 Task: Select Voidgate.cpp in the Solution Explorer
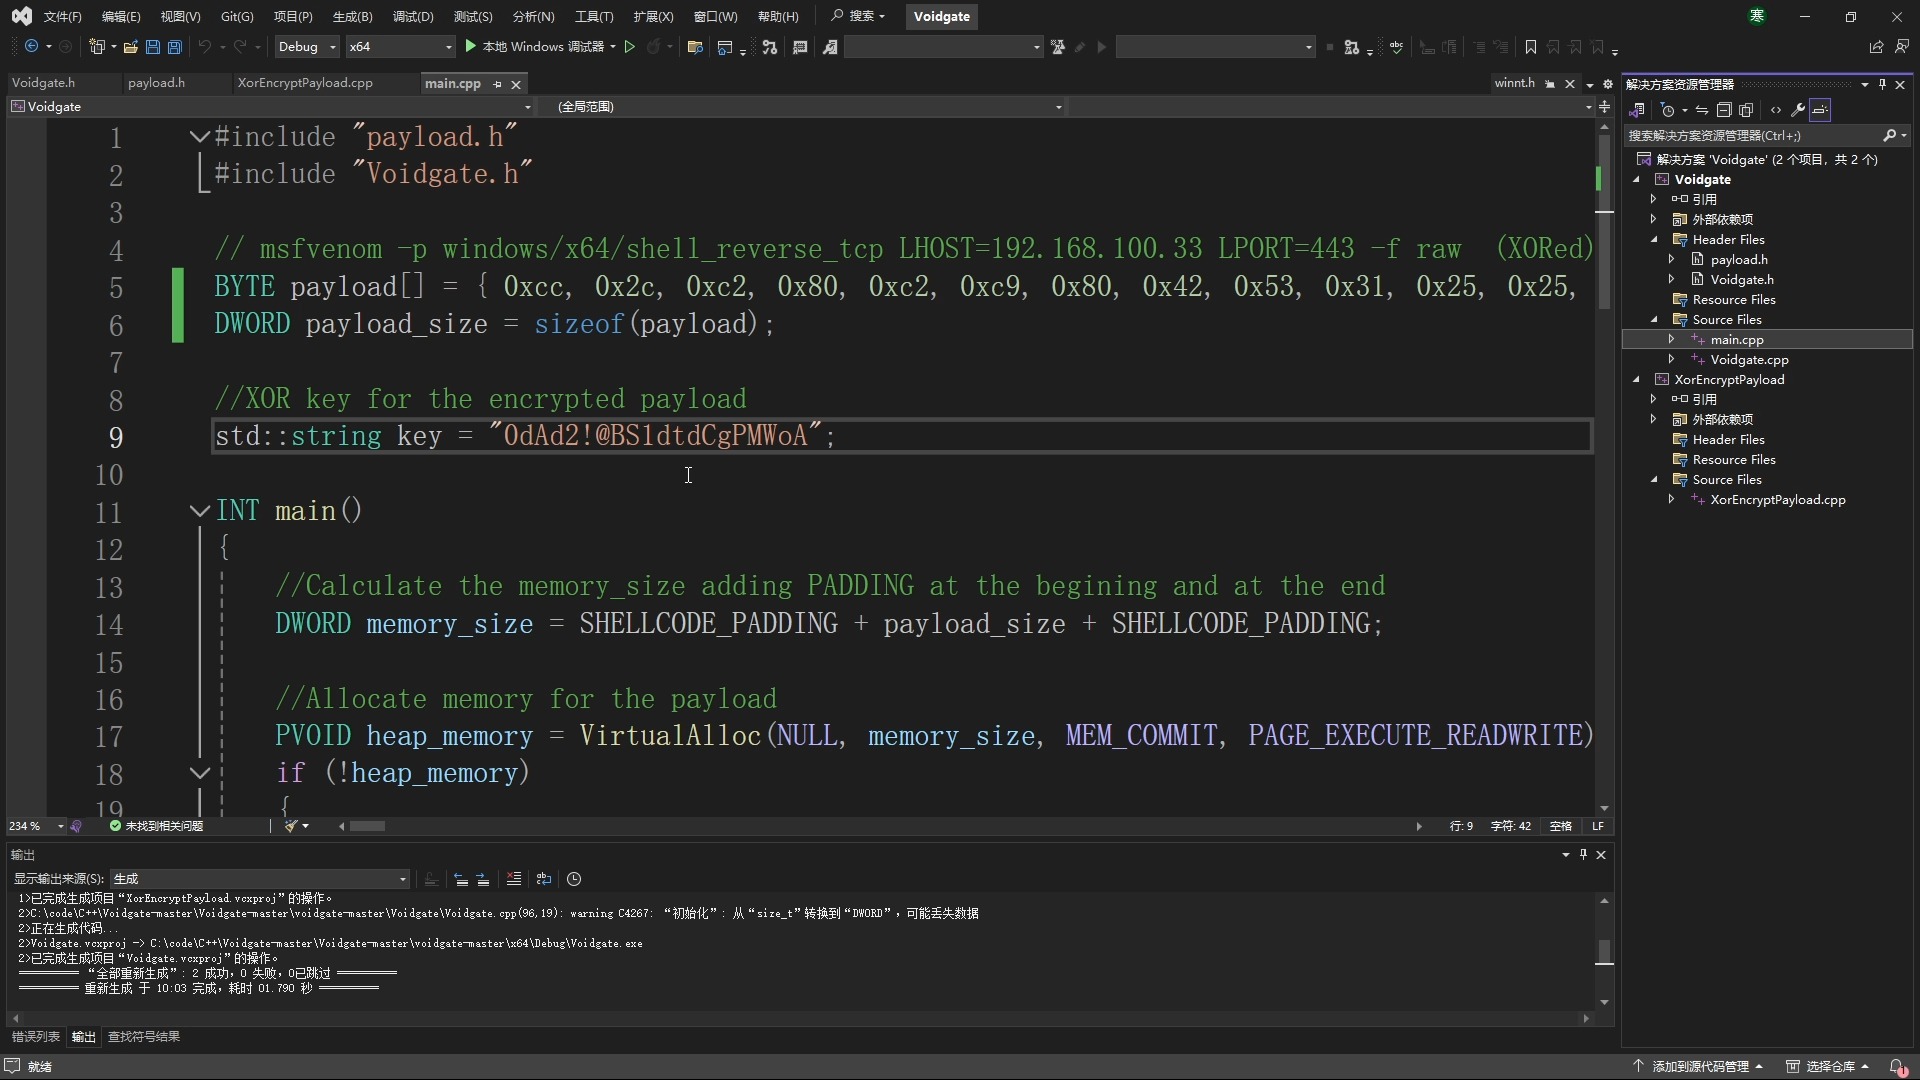[x=1749, y=360]
